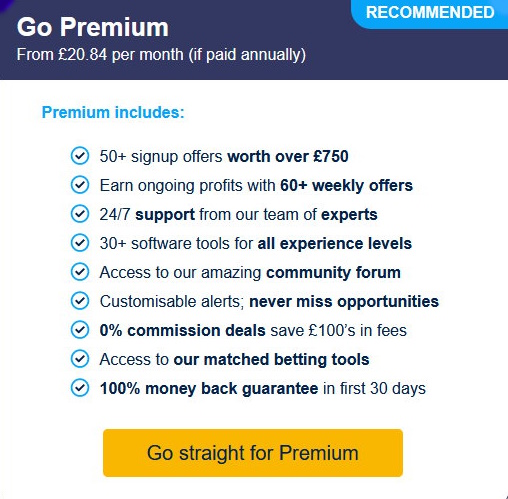Click the worth over £750 text
Image resolution: width=508 pixels, height=499 pixels.
288,156
